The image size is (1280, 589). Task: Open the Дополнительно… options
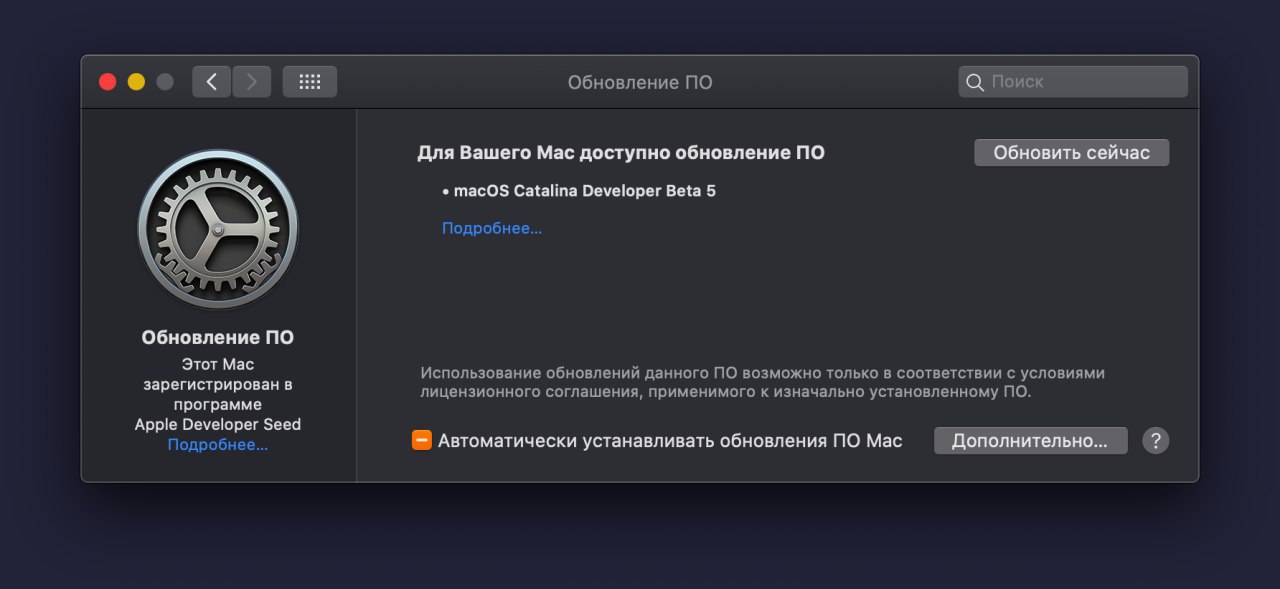pos(1030,441)
